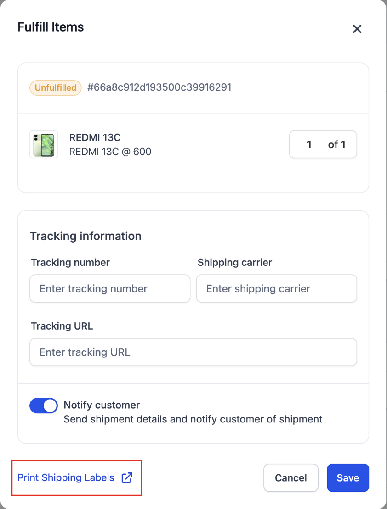Save the fulfillment

[x=348, y=478]
